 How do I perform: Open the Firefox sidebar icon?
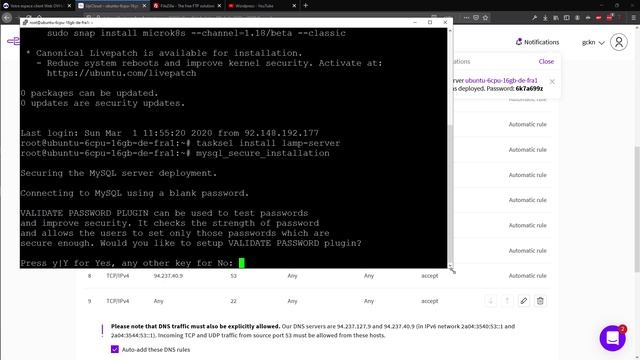tap(567, 18)
